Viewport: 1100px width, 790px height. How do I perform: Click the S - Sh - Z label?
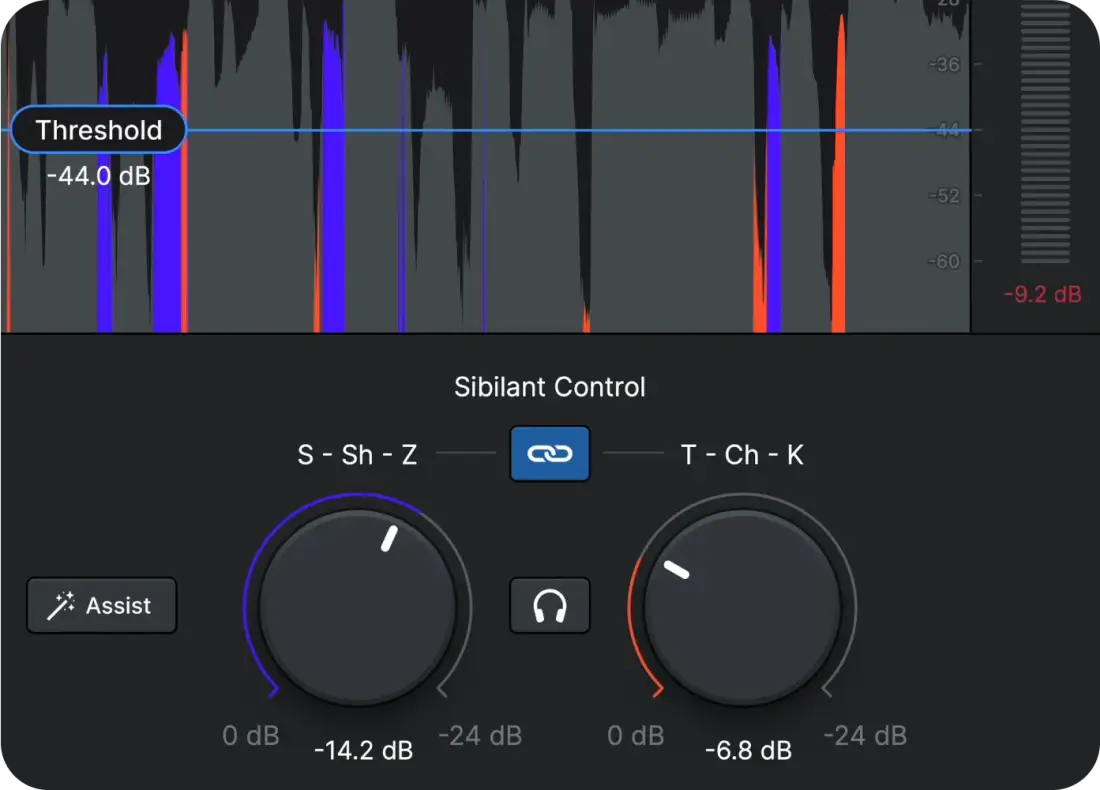pos(357,455)
